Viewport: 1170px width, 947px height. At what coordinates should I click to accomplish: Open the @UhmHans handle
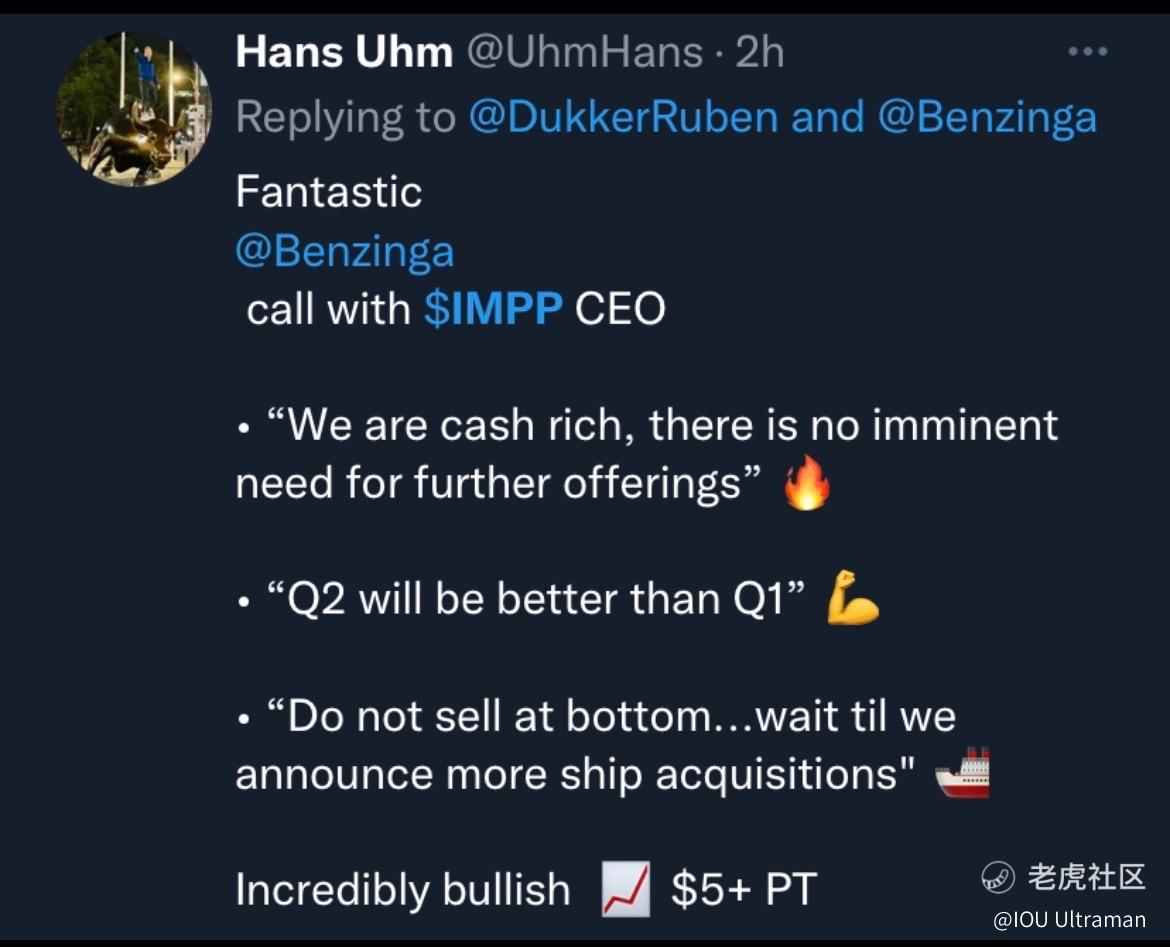pos(585,52)
